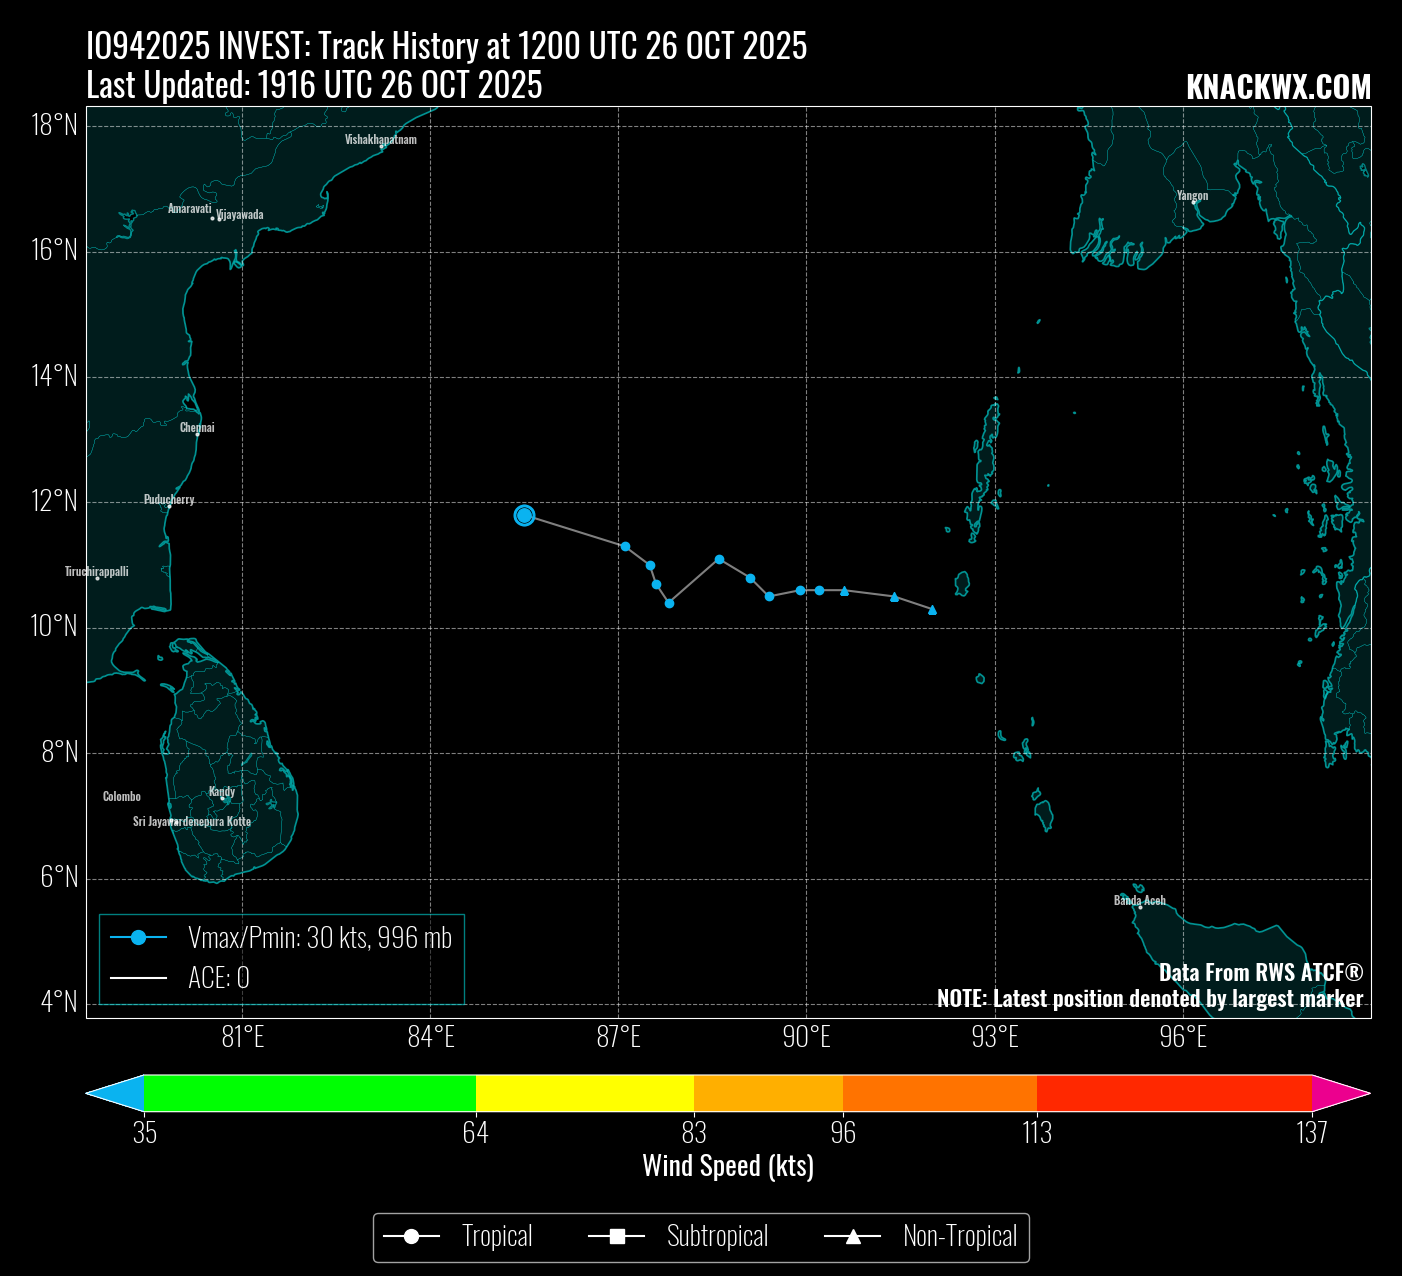Click the Banda Aceh city label
The width and height of the screenshot is (1402, 1276).
pyautogui.click(x=1139, y=900)
